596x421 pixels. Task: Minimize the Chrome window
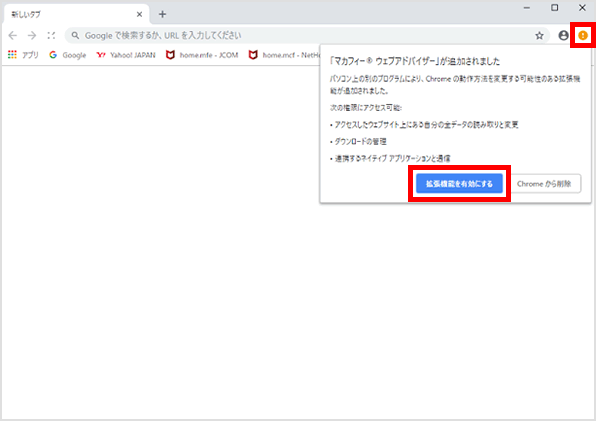coord(526,8)
